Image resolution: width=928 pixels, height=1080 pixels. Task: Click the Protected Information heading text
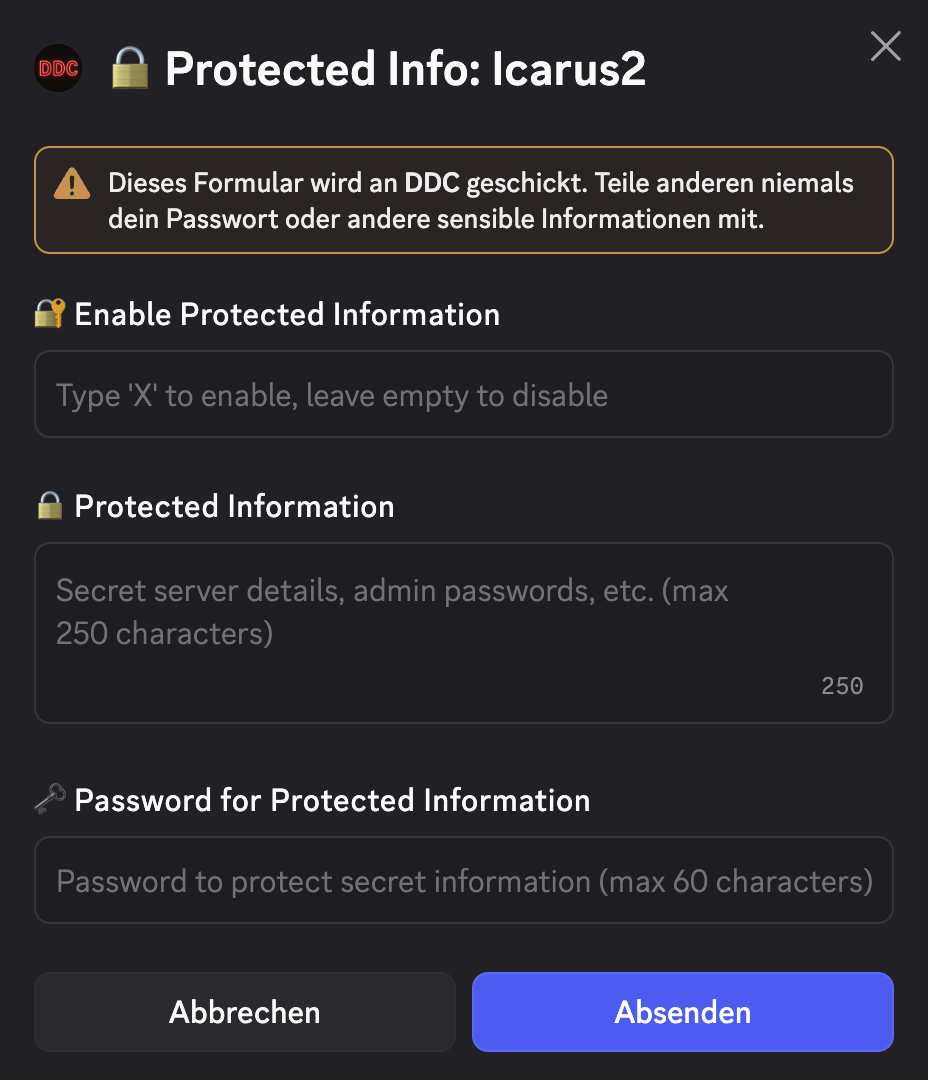pyautogui.click(x=233, y=505)
